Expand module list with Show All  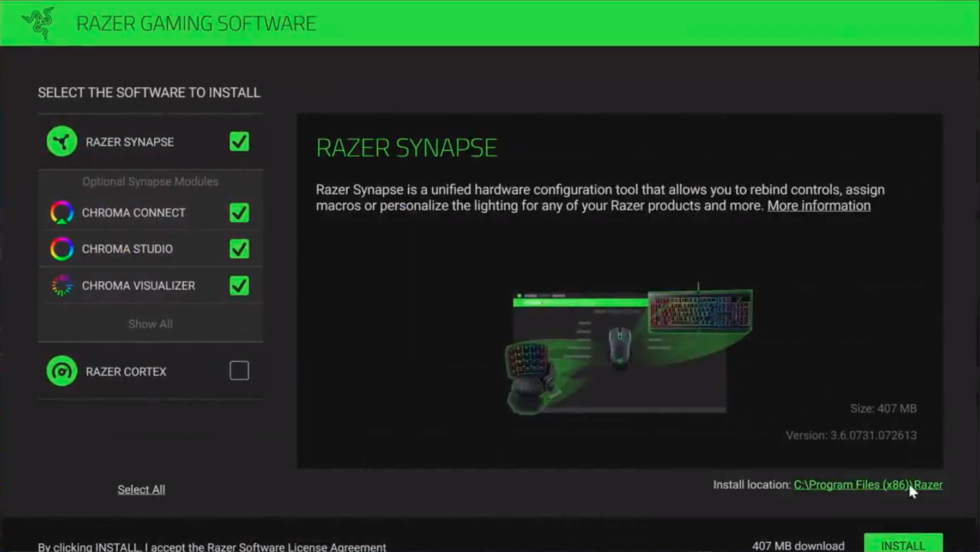click(150, 324)
